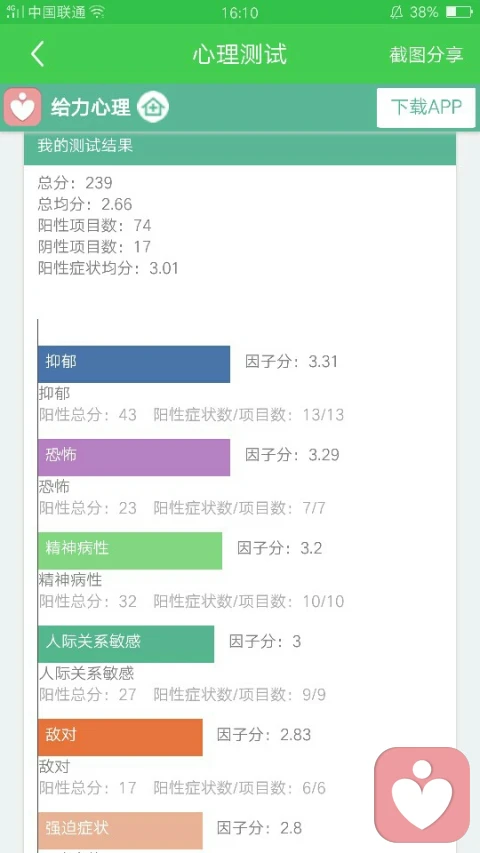
Task: Tap the 总分：239 score line
Action: click(75, 183)
